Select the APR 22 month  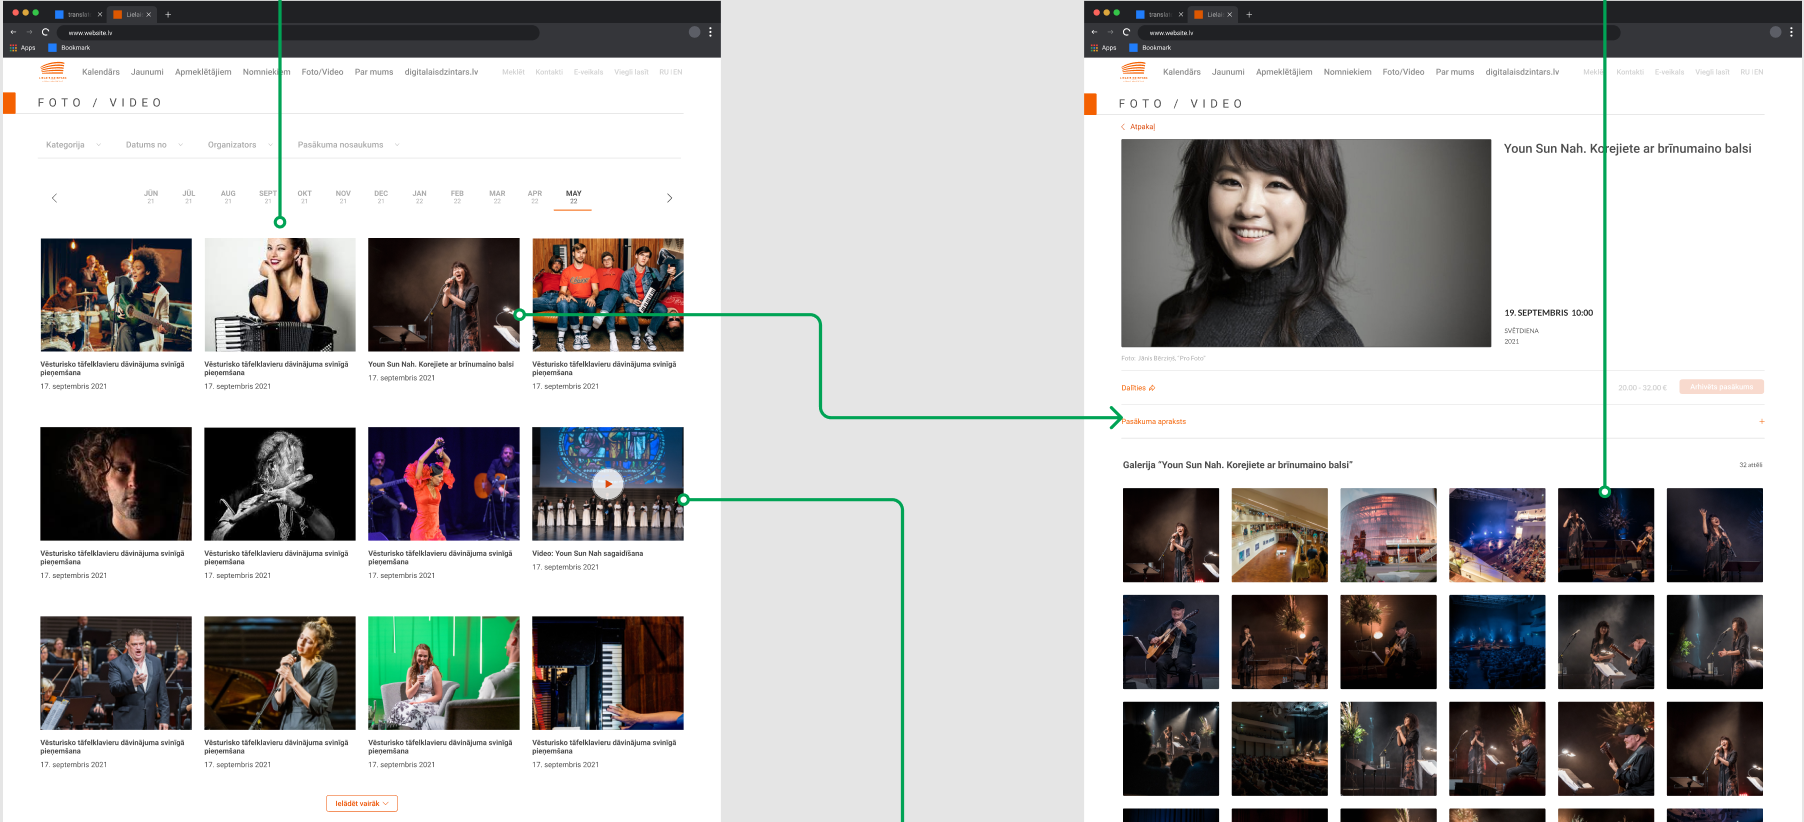point(535,197)
